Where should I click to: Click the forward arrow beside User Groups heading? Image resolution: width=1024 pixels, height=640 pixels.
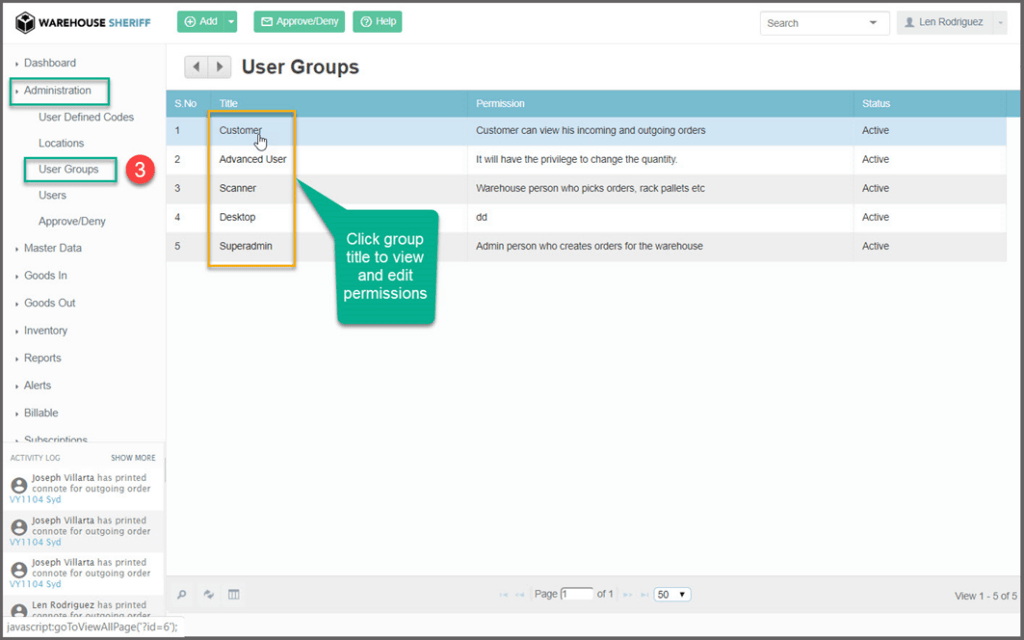tap(220, 67)
